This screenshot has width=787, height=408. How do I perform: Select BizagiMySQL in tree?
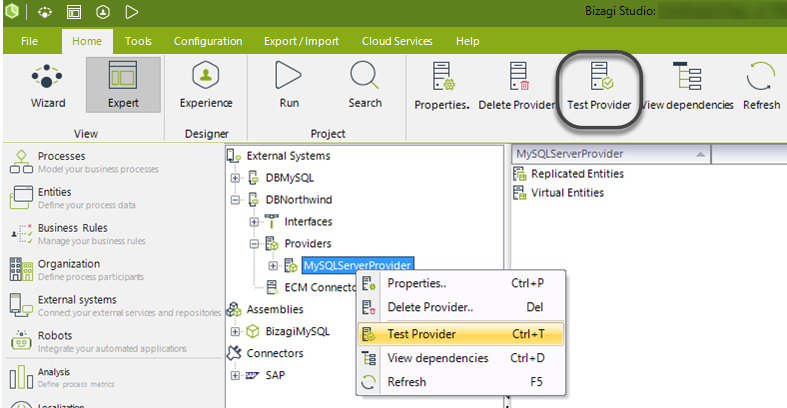coord(297,331)
